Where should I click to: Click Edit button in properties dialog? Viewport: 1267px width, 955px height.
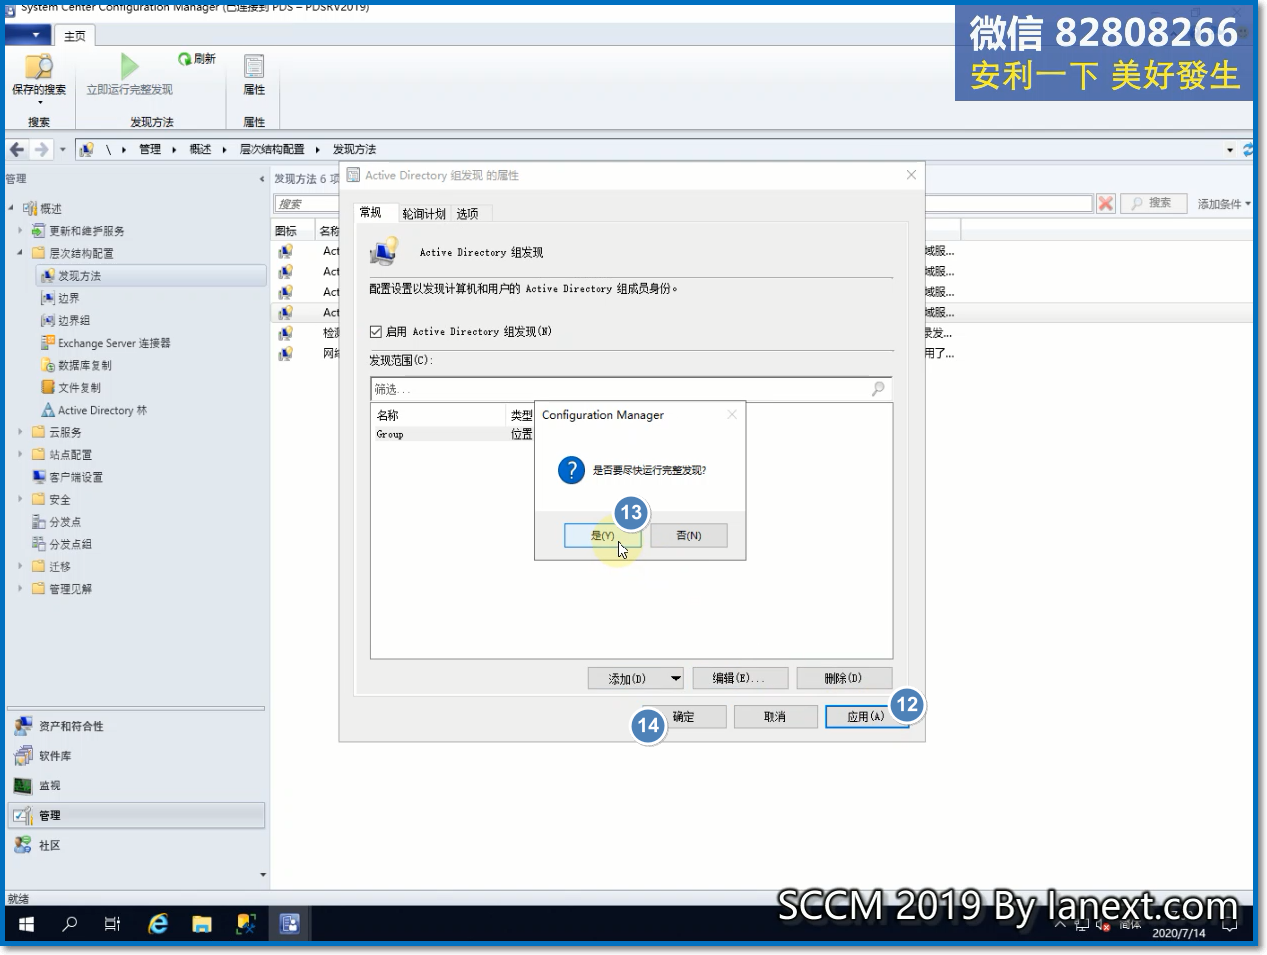[738, 678]
